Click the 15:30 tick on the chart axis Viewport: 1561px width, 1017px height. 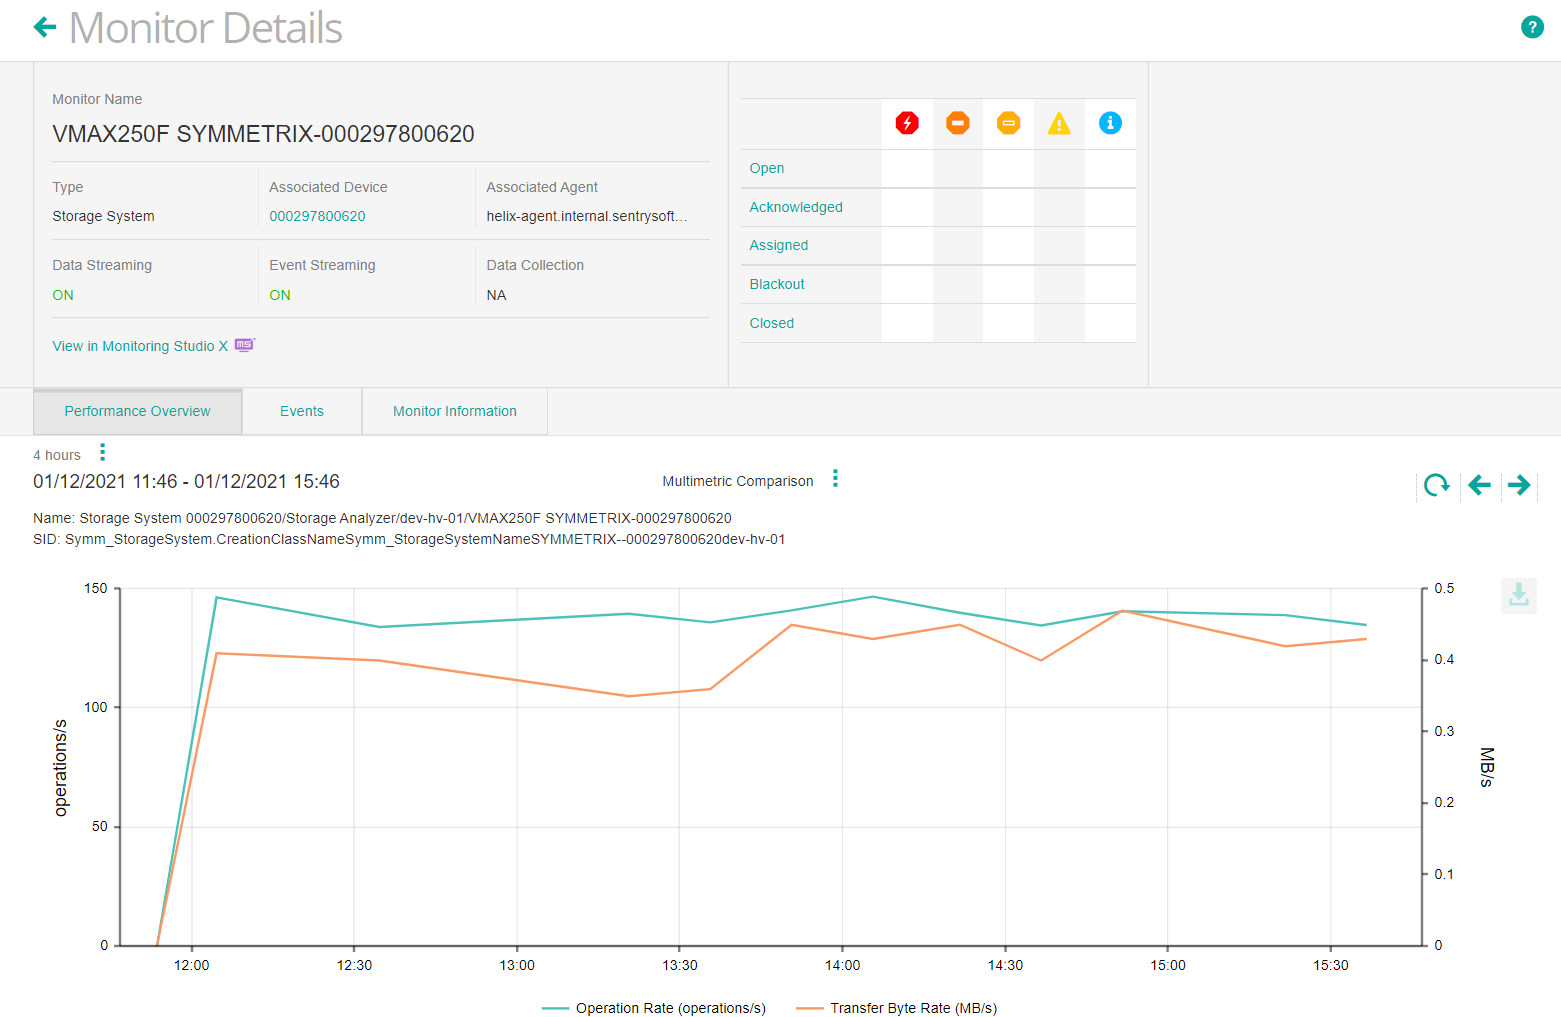(x=1330, y=965)
